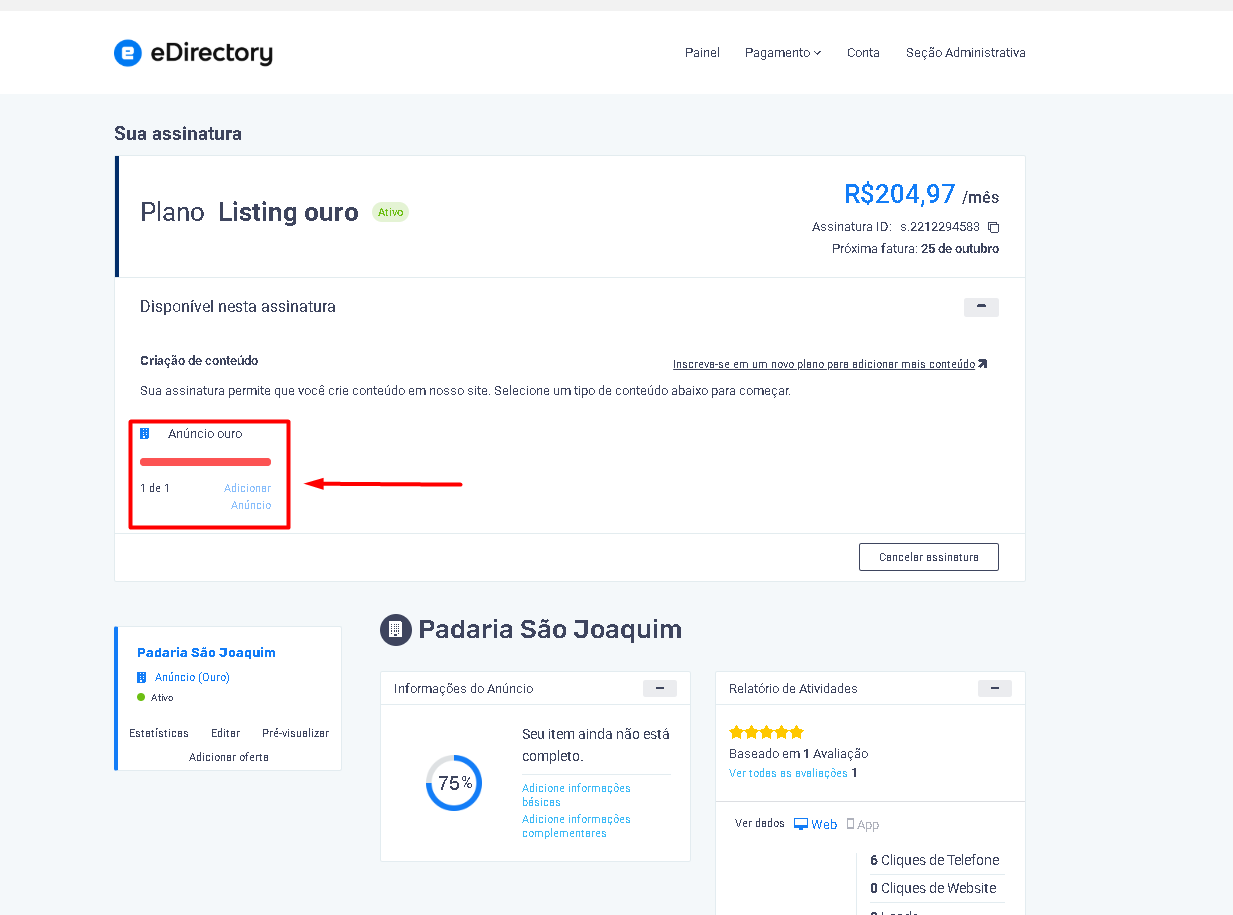1233x915 pixels.
Task: Click the Web monitor icon in Ver dados
Action: click(801, 824)
